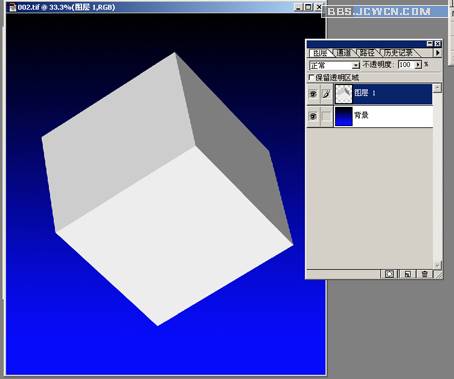Hide 图层 1 using its eye icon
The width and height of the screenshot is (454, 379).
313,94
